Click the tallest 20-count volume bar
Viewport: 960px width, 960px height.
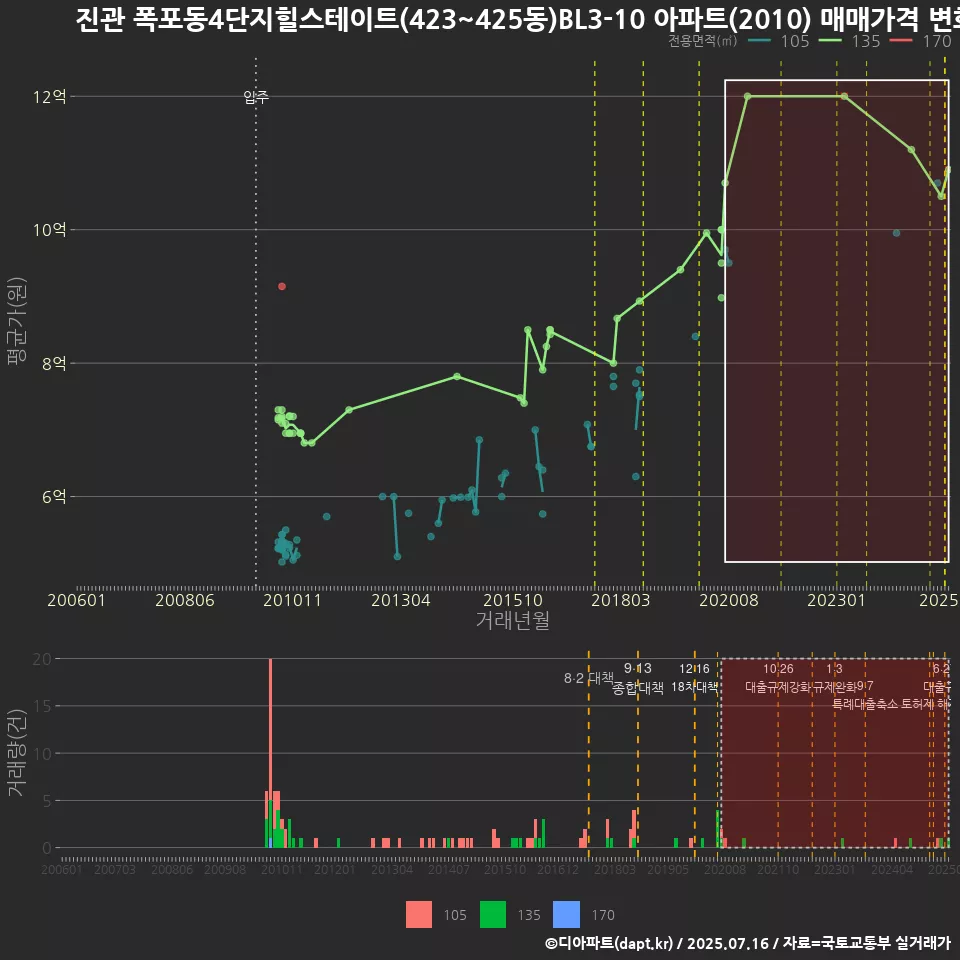click(x=271, y=753)
